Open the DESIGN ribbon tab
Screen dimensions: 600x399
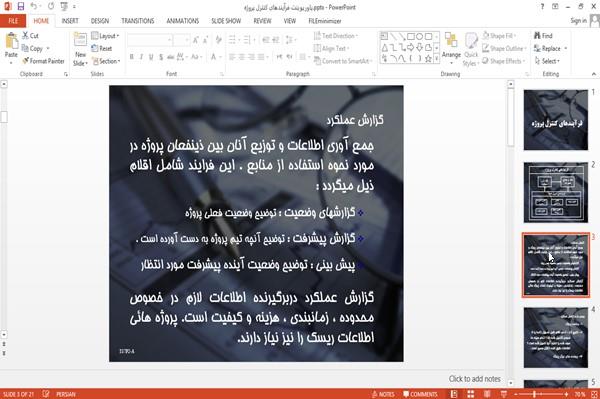100,21
